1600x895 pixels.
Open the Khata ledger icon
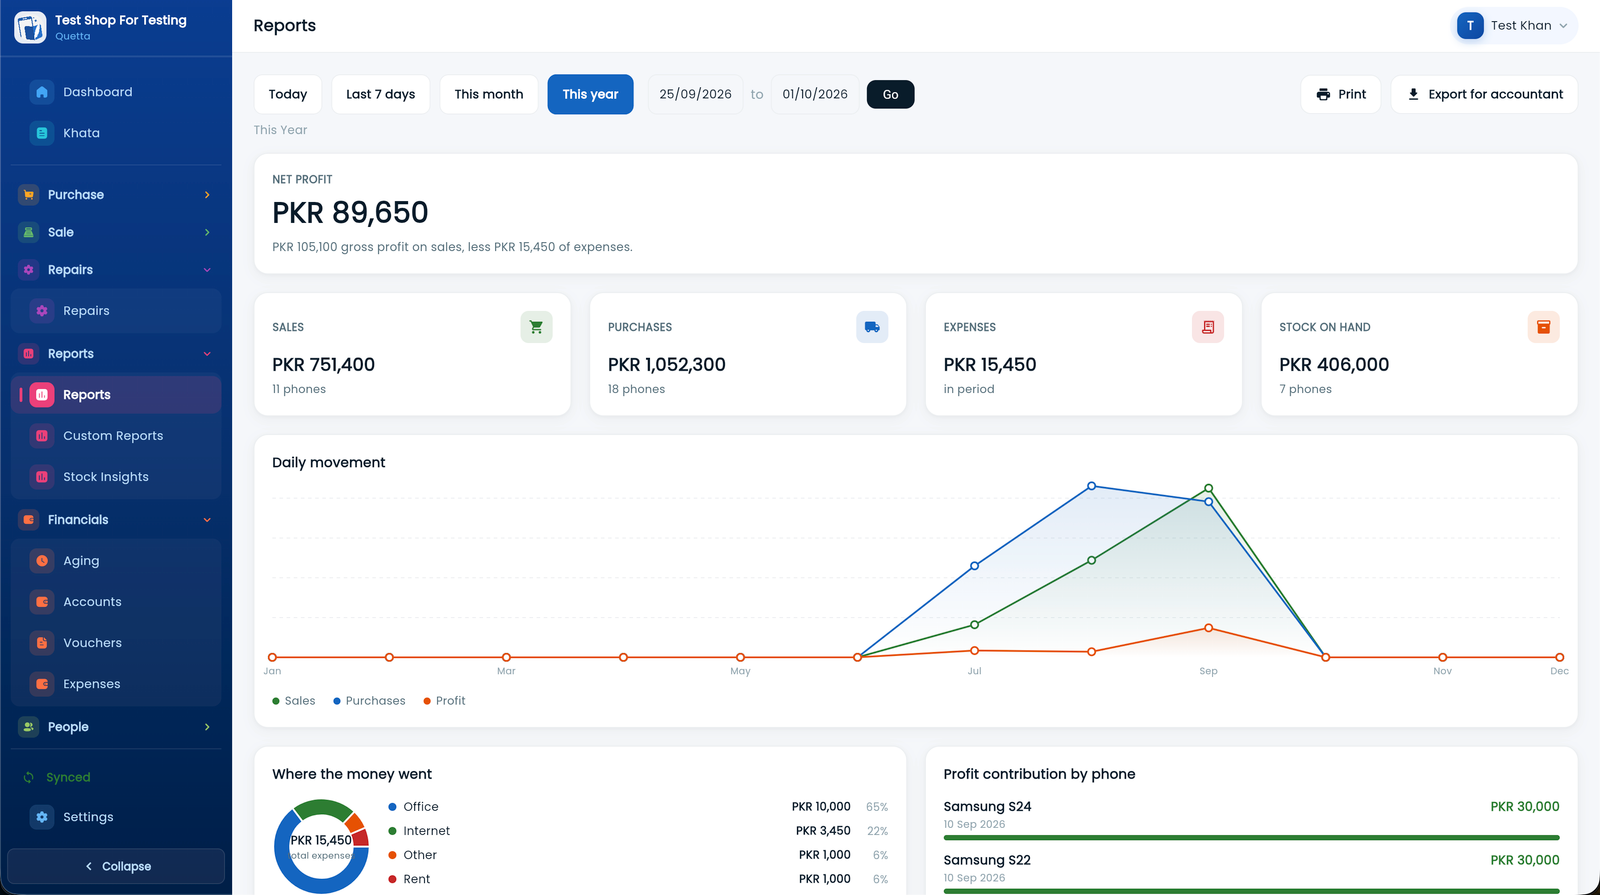pos(42,133)
